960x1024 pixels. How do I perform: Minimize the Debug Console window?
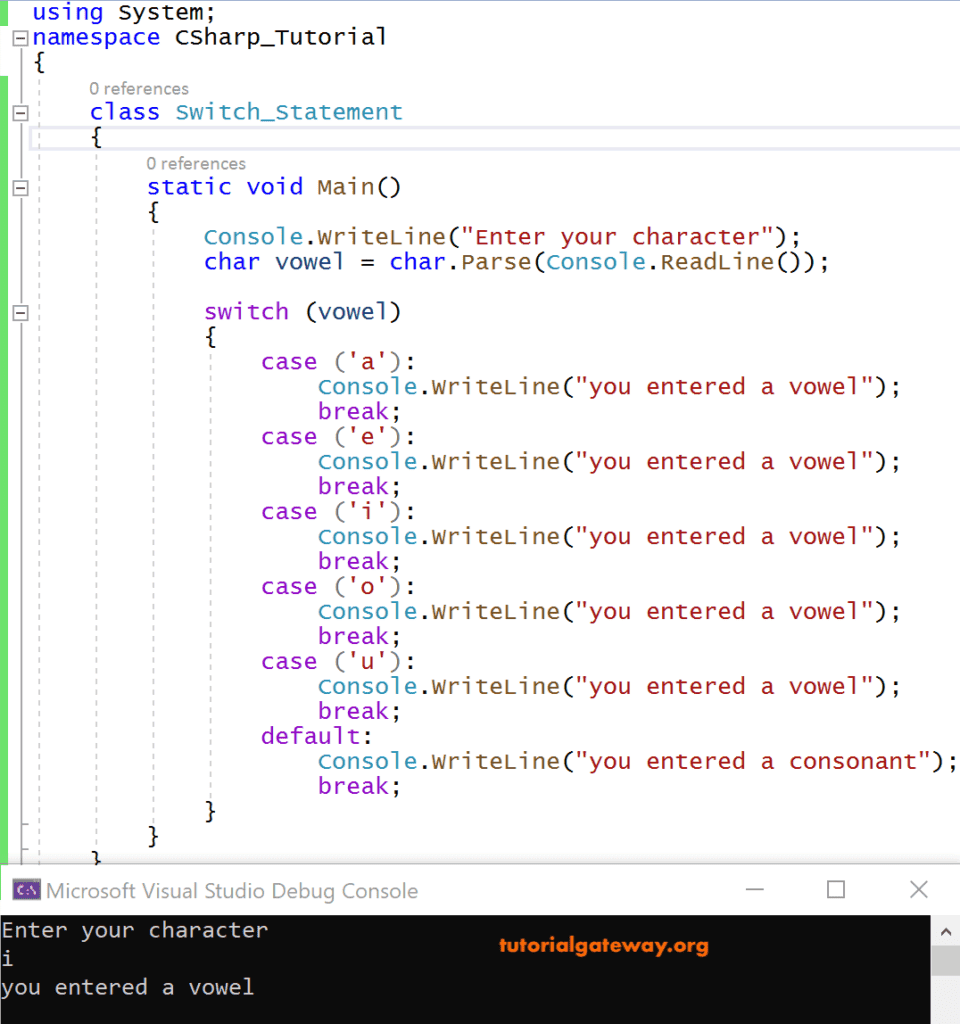click(755, 889)
